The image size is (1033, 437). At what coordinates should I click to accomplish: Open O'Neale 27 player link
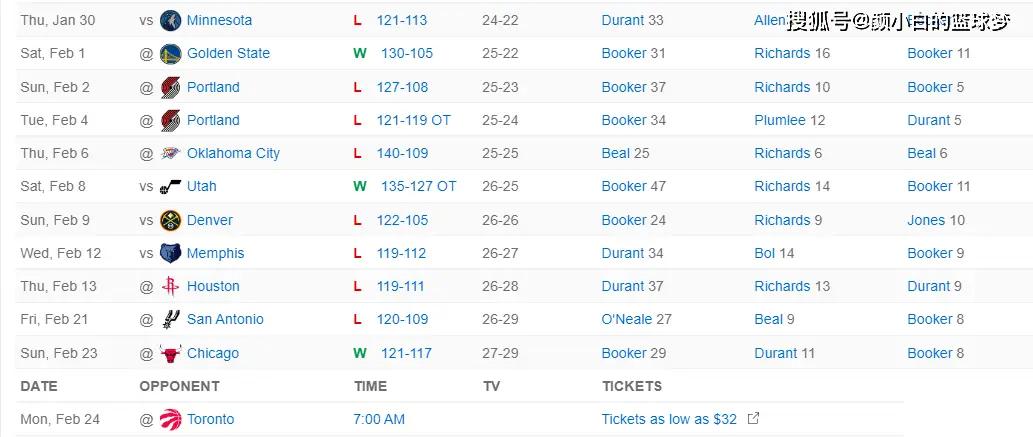[636, 320]
